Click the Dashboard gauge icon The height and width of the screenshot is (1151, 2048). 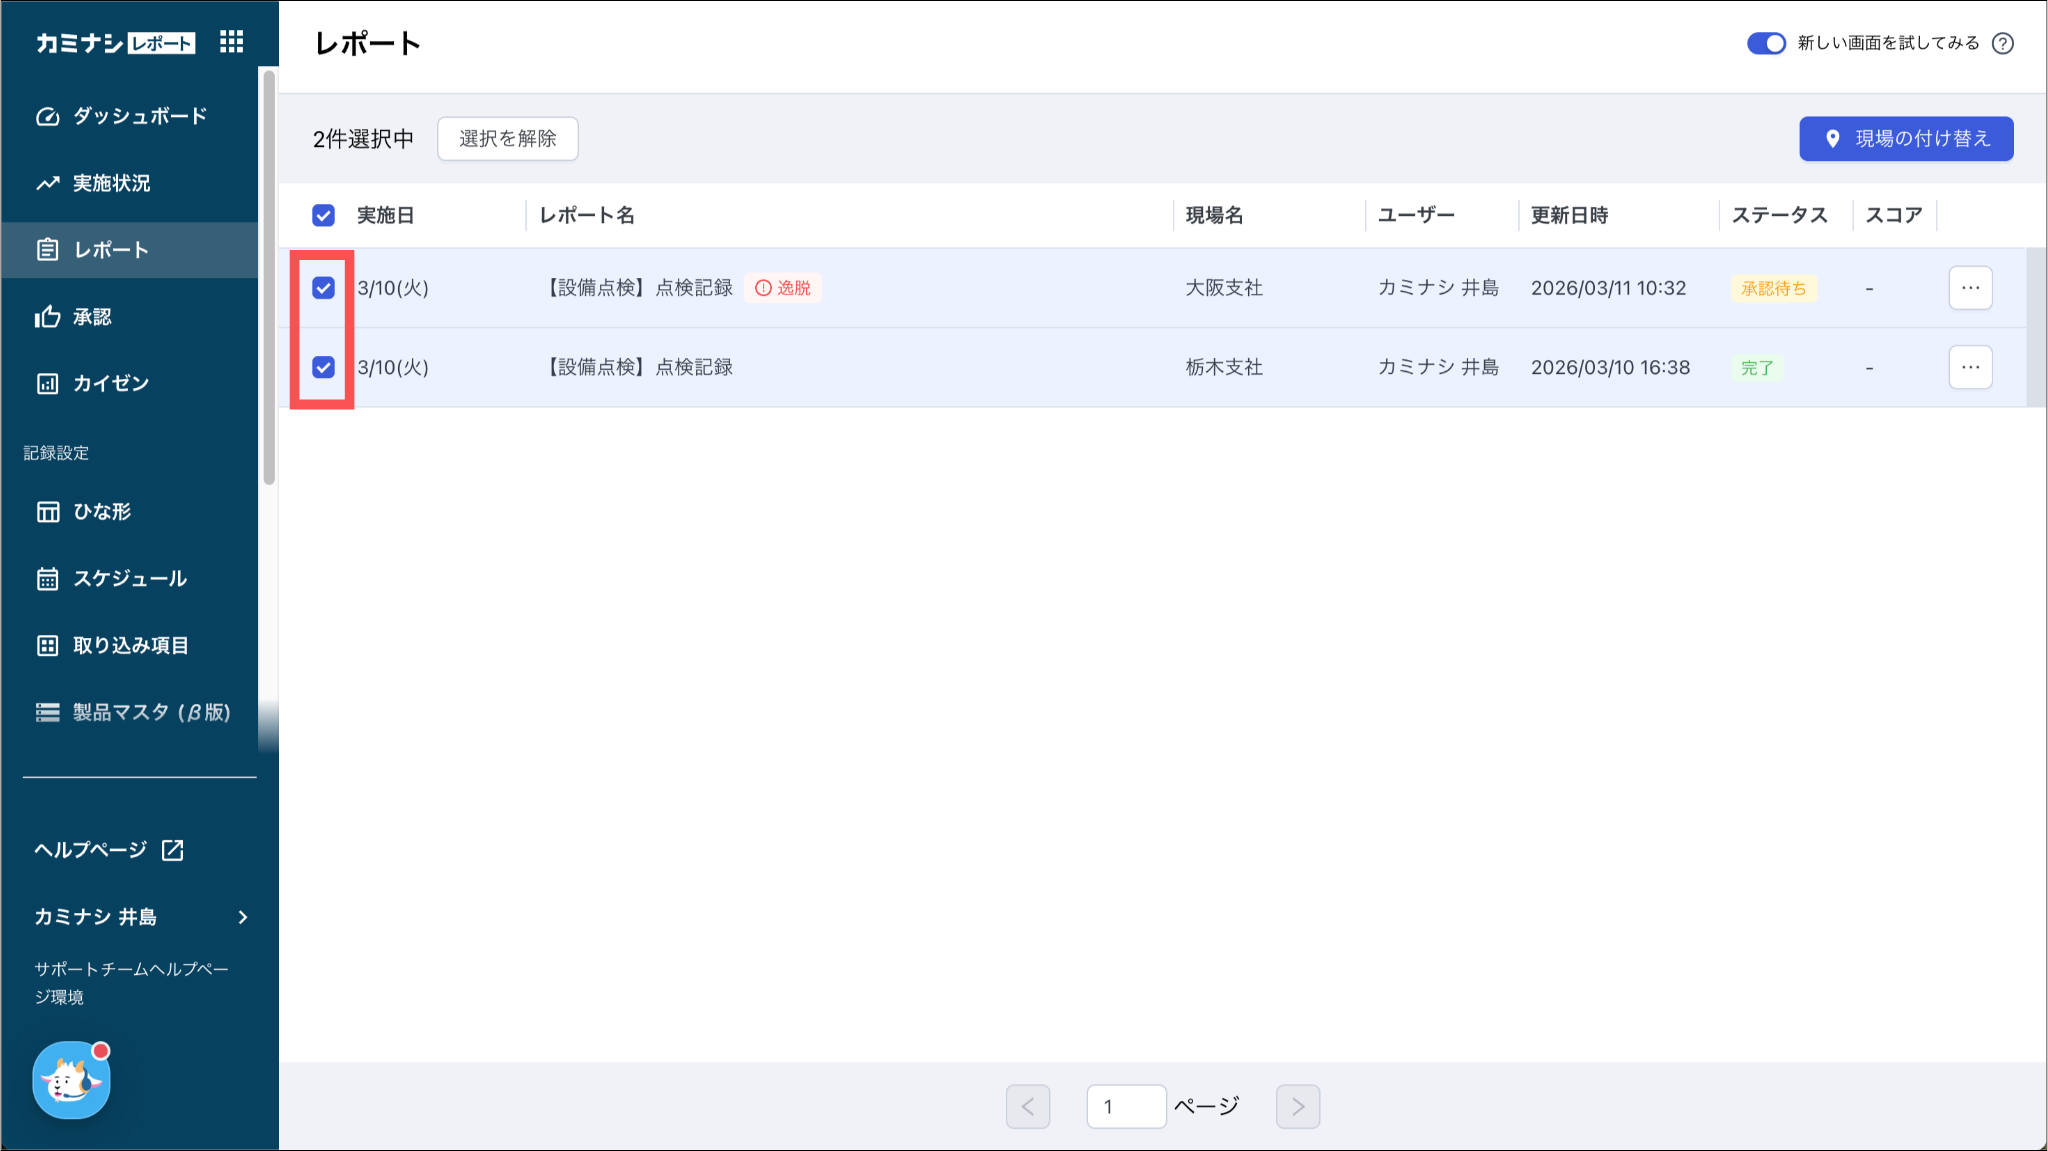47,116
